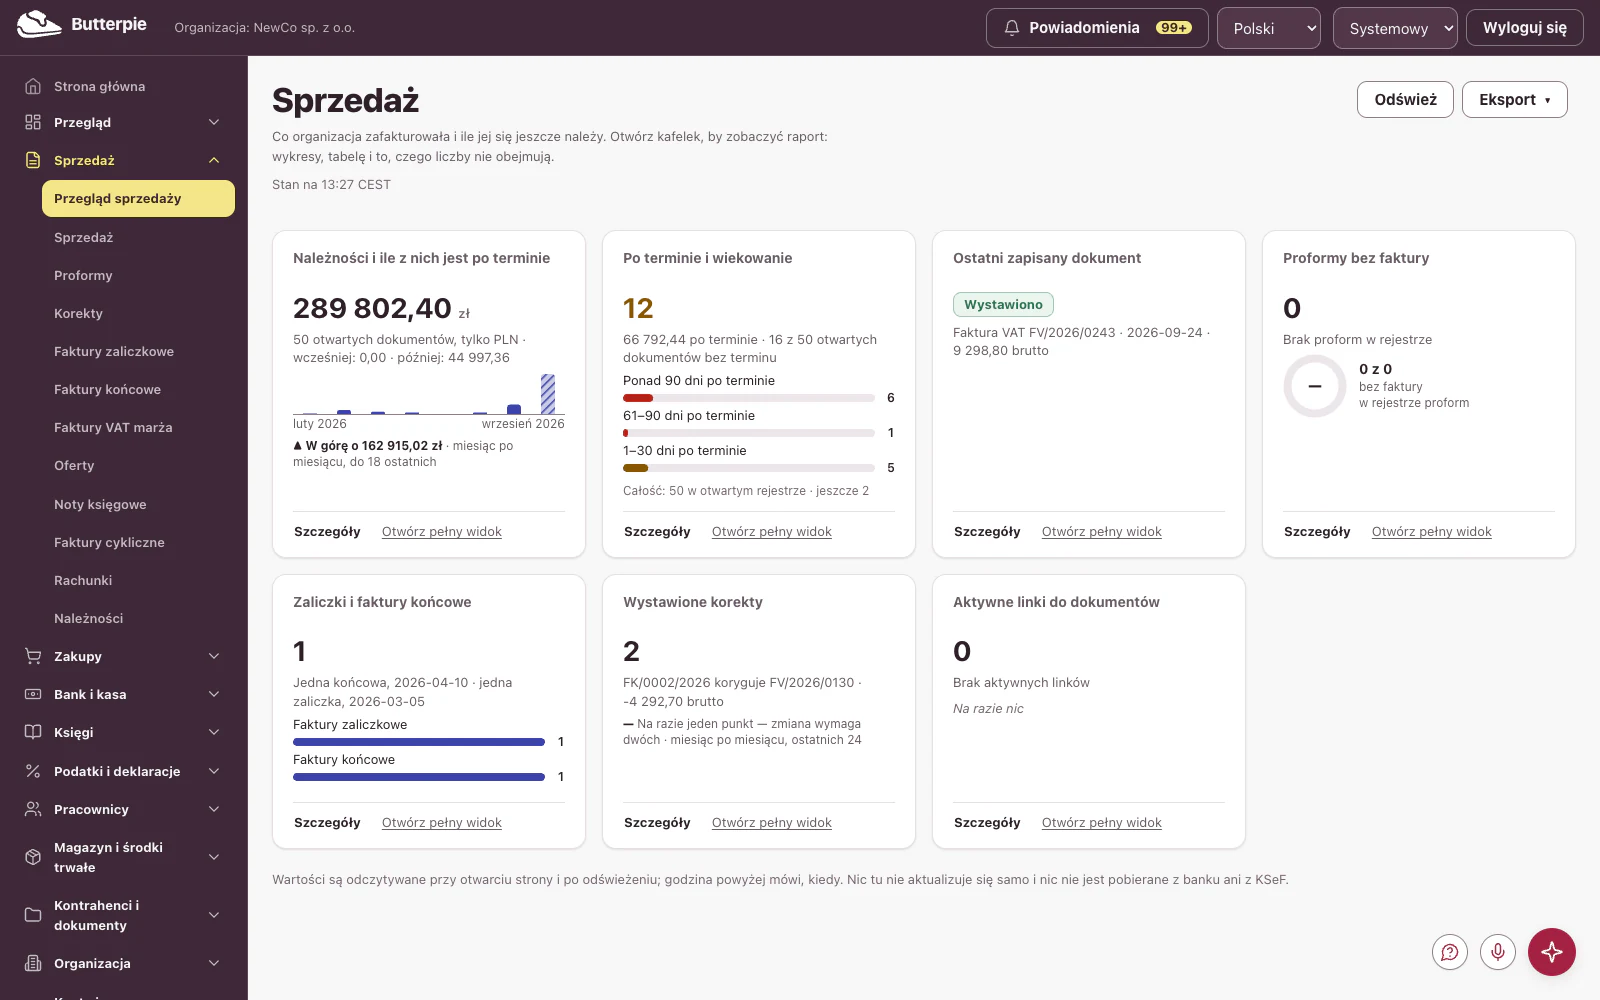This screenshot has height=1000, width=1600.
Task: Click the Zakupy cart icon
Action: pyautogui.click(x=33, y=656)
